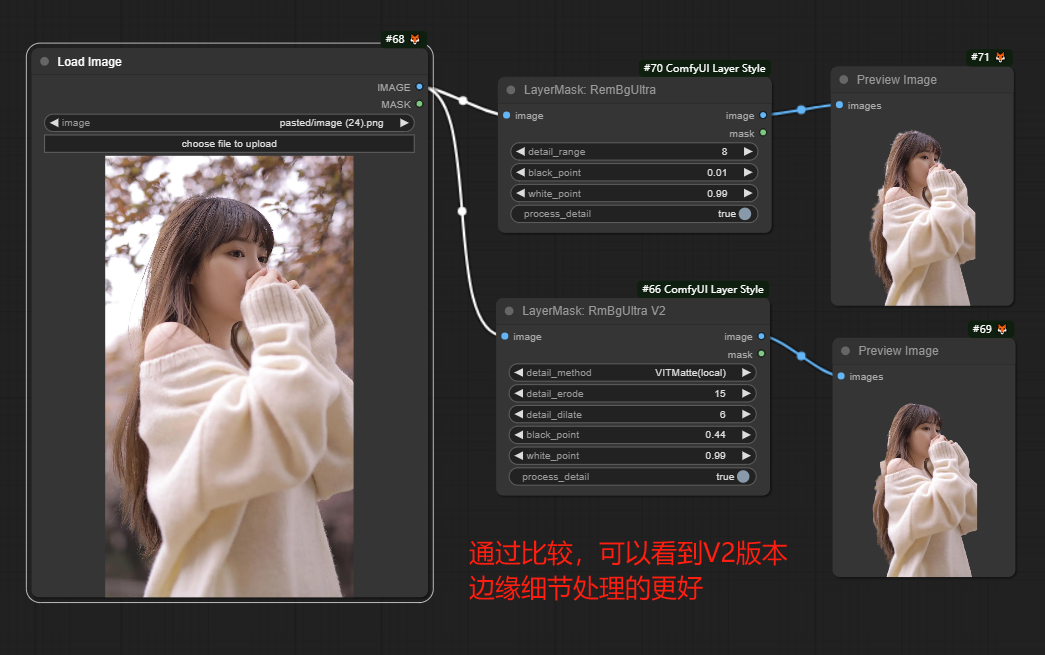Click the images input port on Preview #69
1045x655 pixels.
[840, 377]
